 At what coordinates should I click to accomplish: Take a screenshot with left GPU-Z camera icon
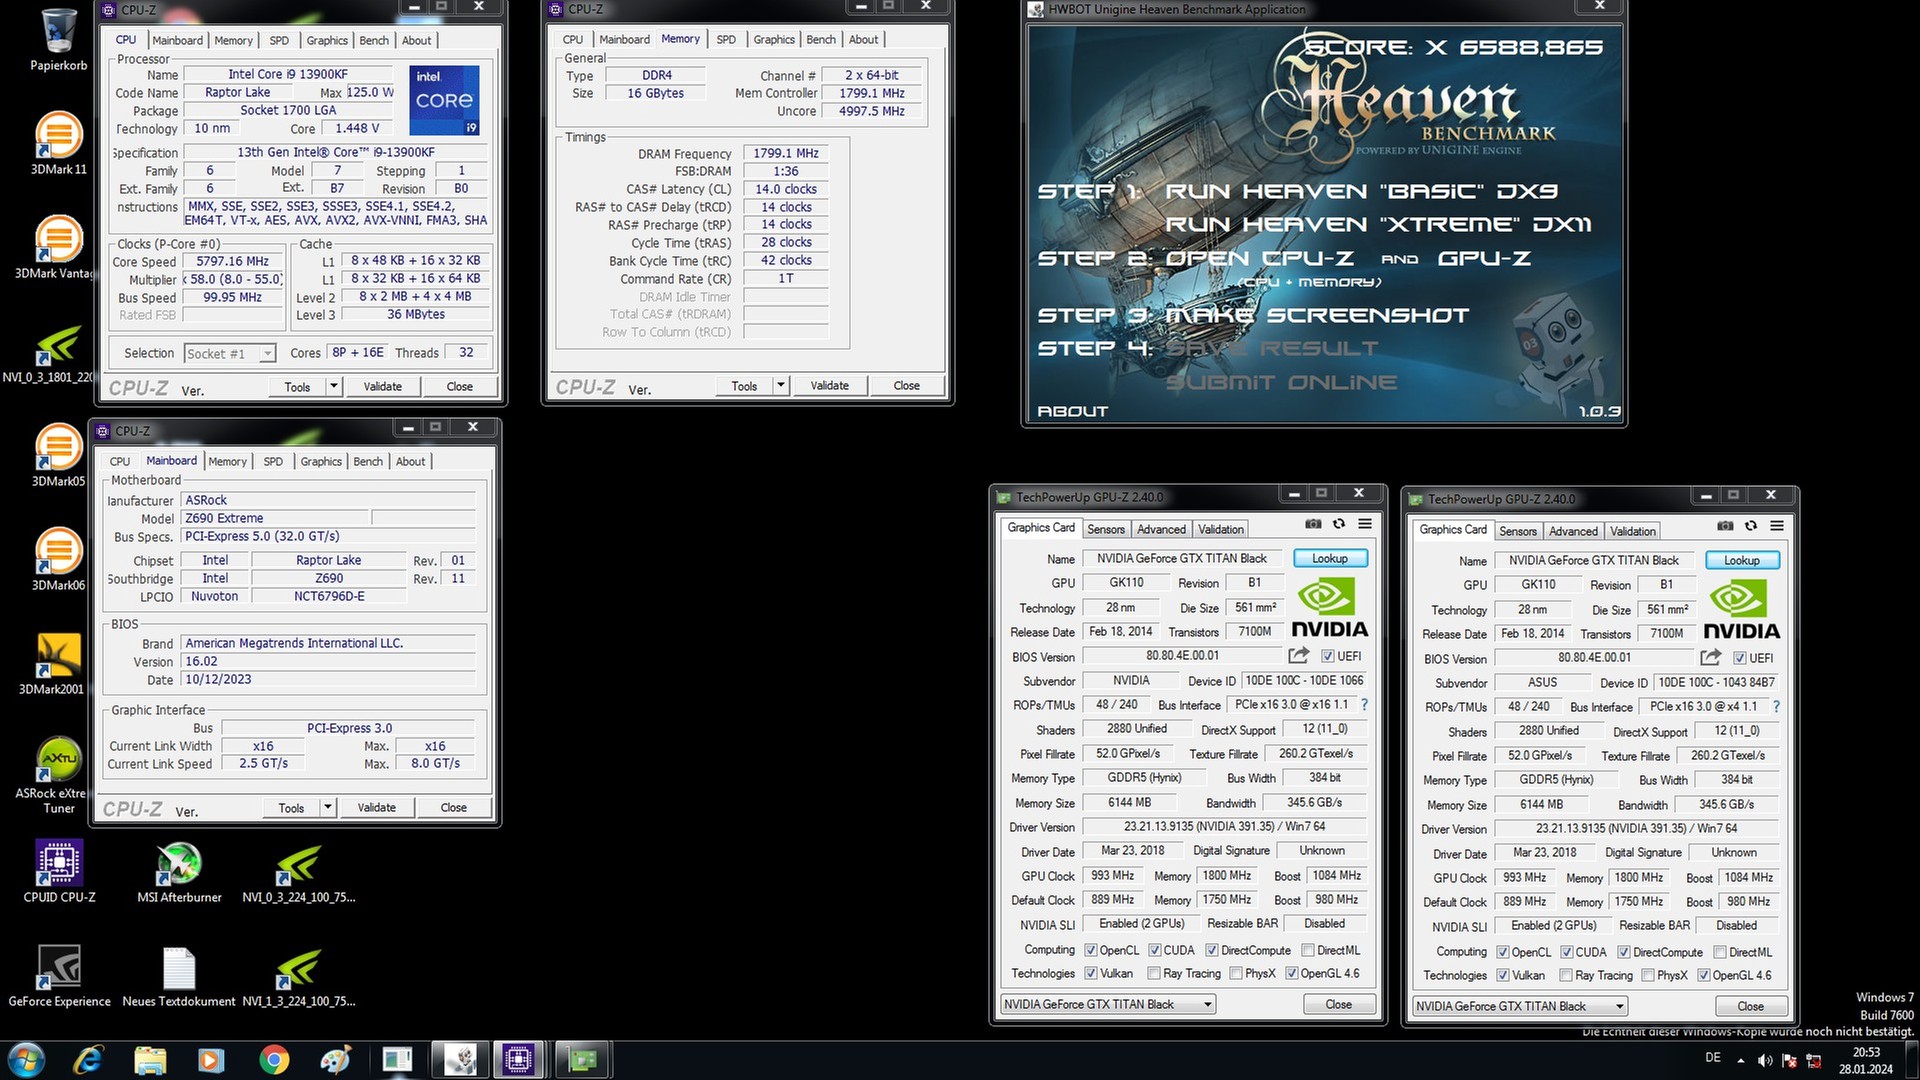1313,524
